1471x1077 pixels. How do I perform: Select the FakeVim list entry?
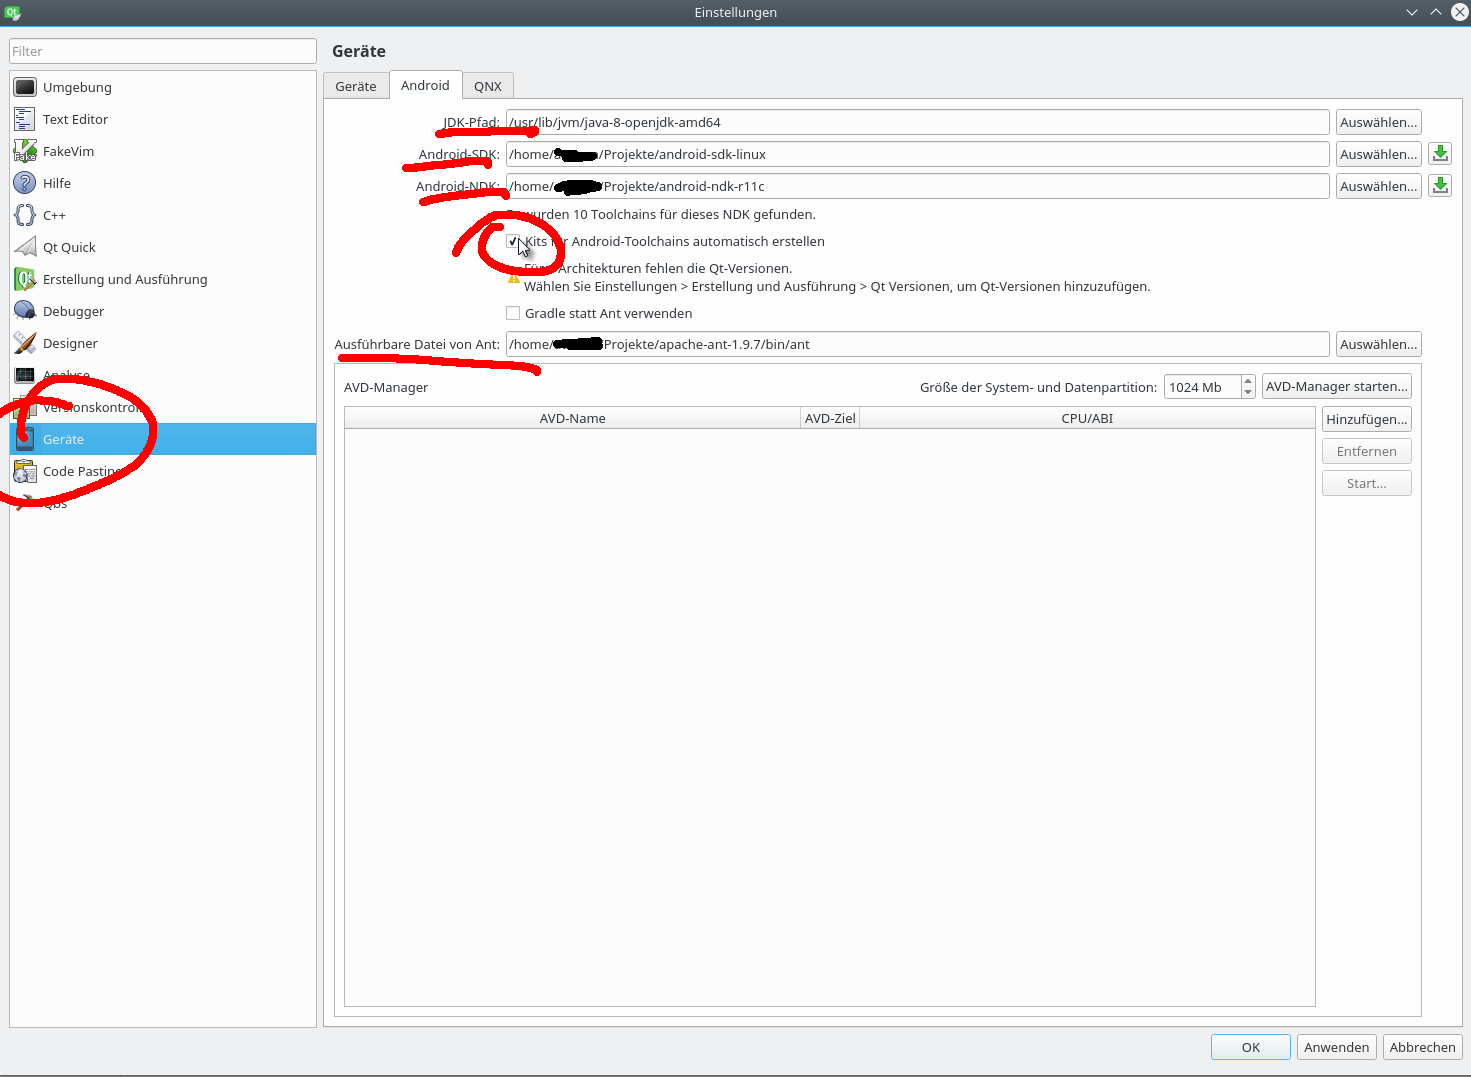(163, 151)
